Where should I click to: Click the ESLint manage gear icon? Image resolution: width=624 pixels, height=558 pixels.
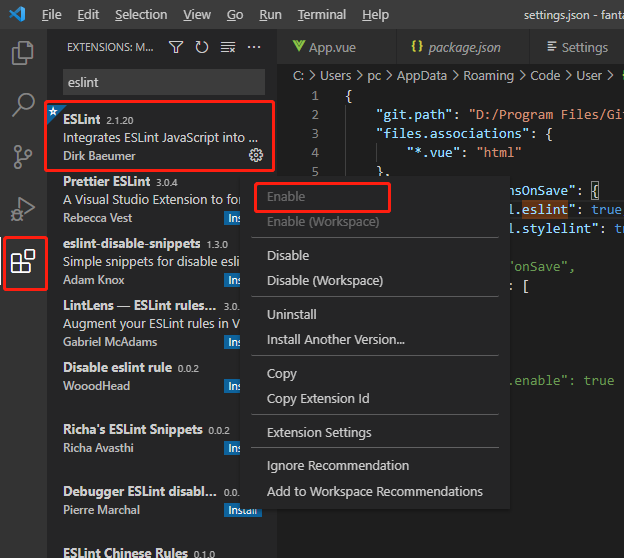(x=256, y=155)
